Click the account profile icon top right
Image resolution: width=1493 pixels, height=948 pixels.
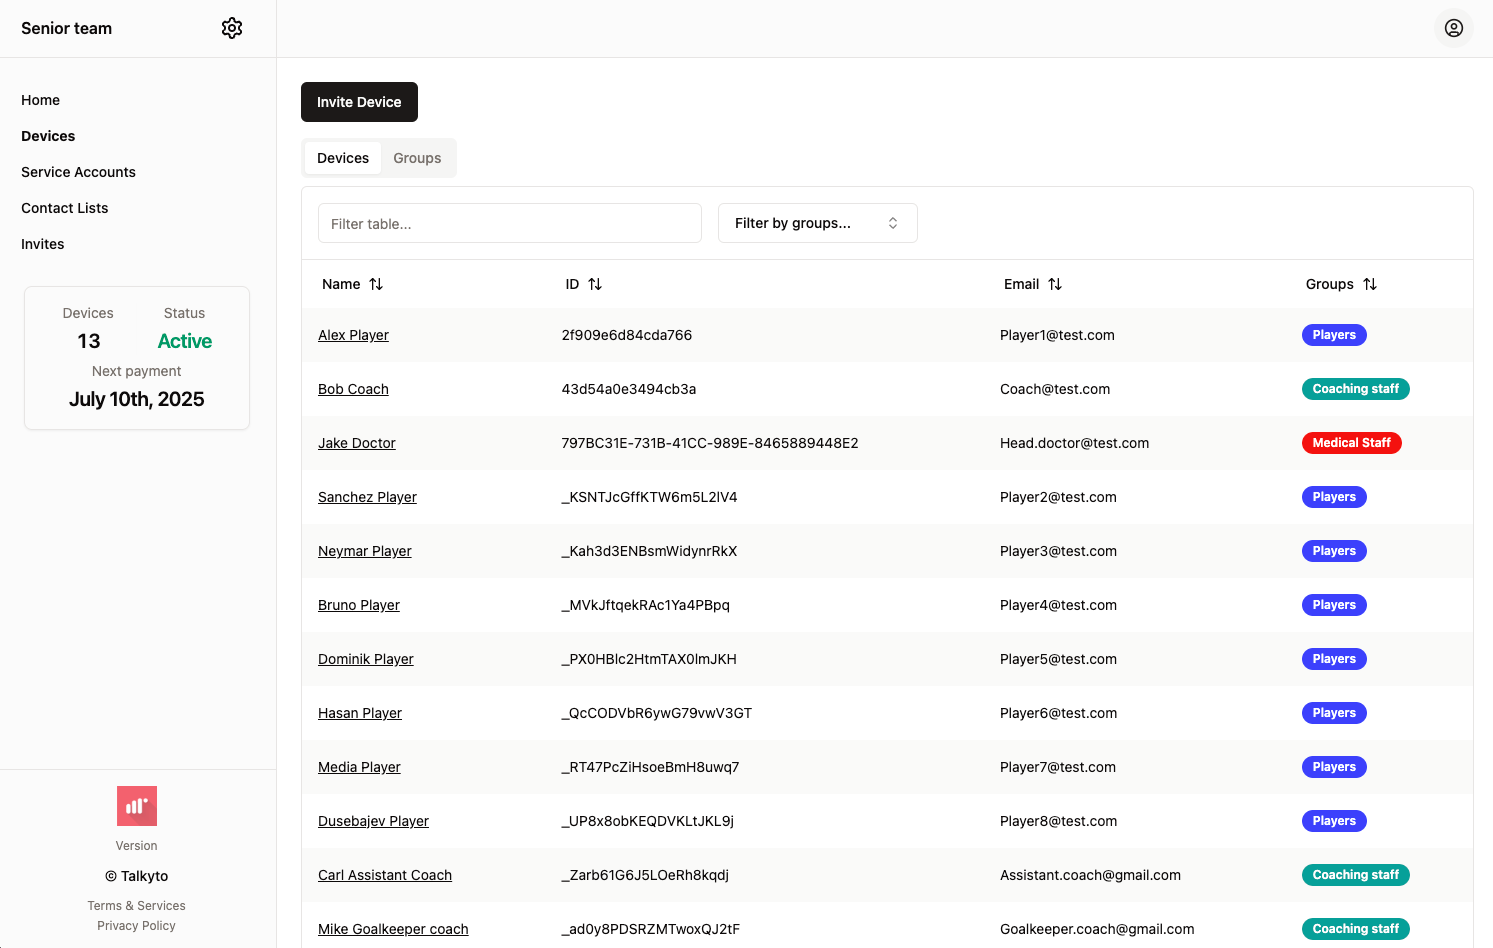coord(1453,28)
